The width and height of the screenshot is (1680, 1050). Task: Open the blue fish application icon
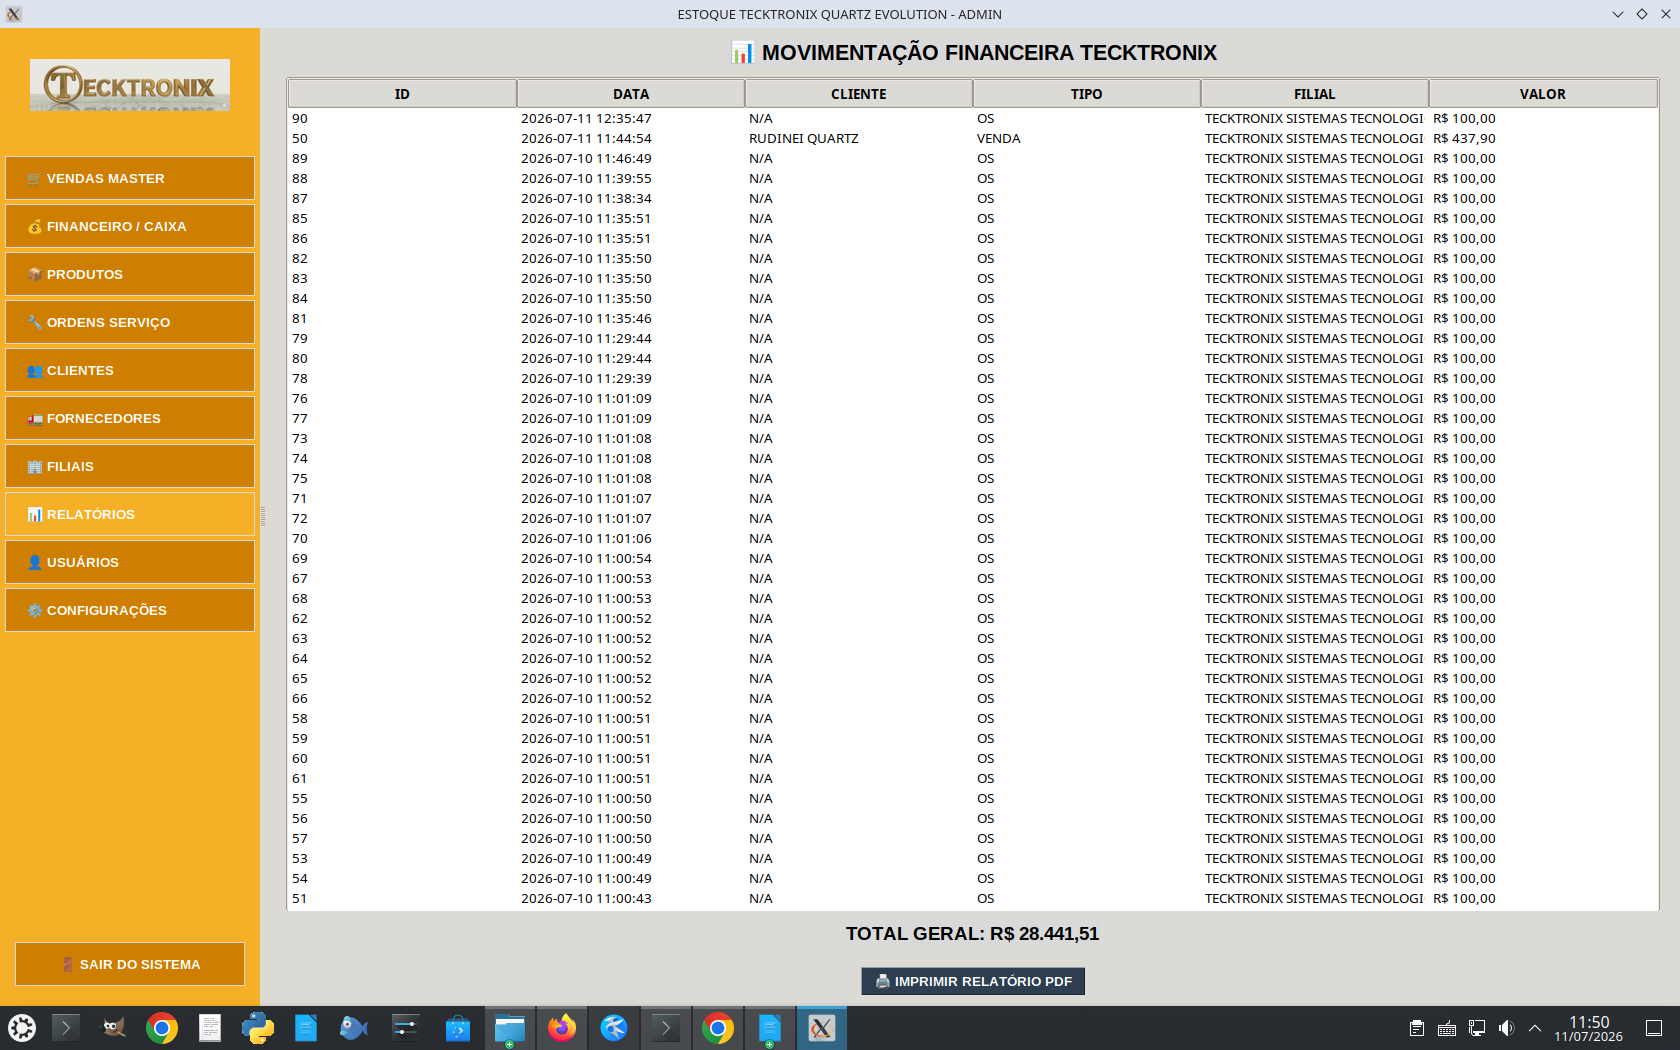pos(354,1028)
